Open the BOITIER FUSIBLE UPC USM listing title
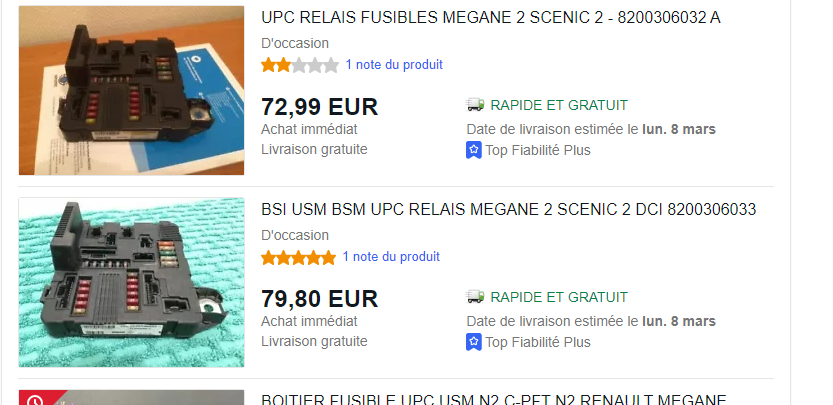Viewport: 833px width, 405px height. tap(494, 399)
